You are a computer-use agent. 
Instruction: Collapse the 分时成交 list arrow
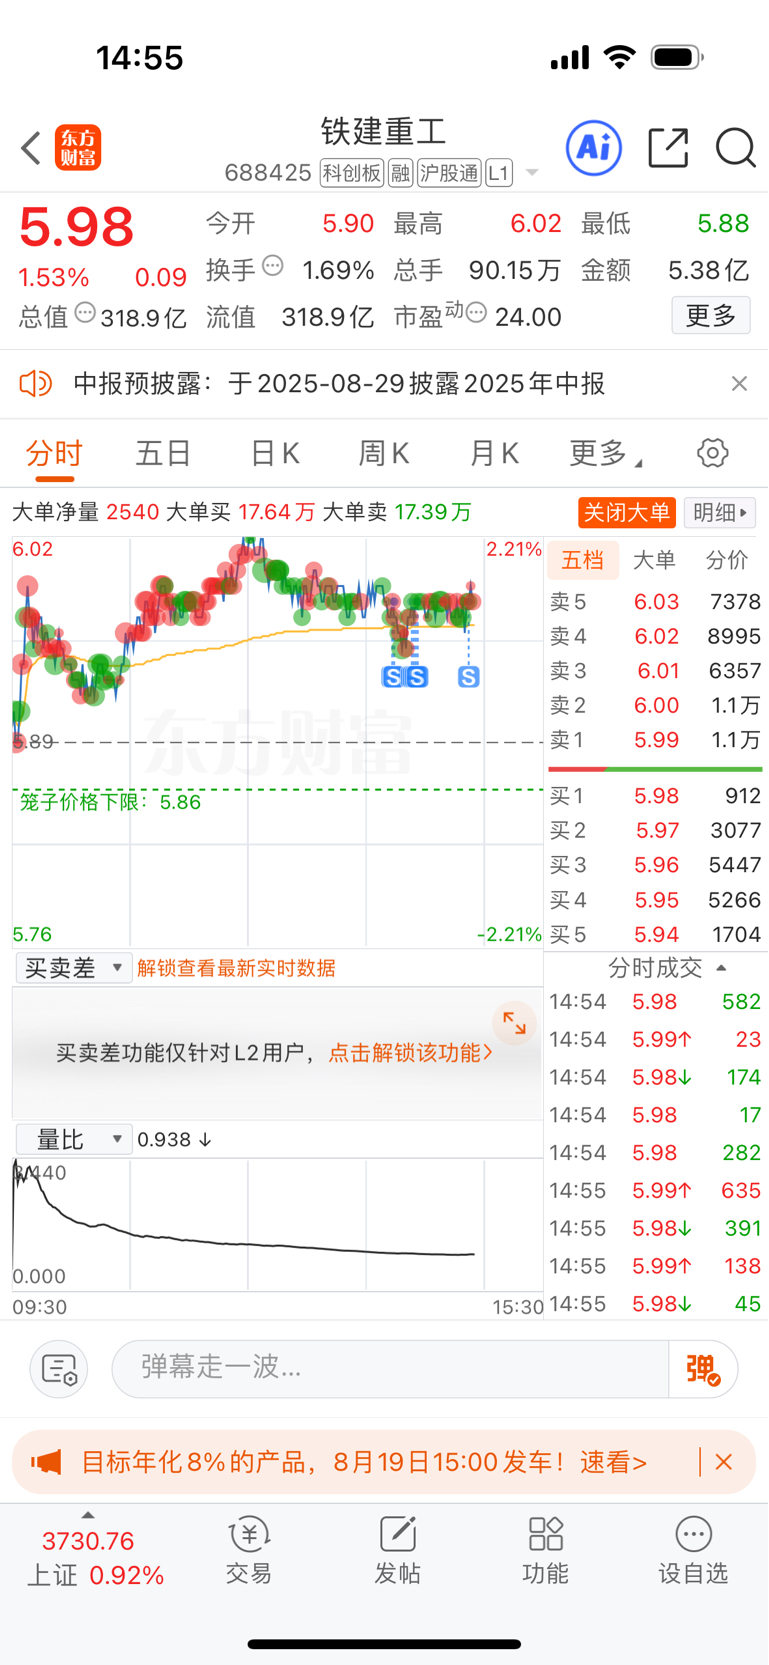click(x=721, y=968)
